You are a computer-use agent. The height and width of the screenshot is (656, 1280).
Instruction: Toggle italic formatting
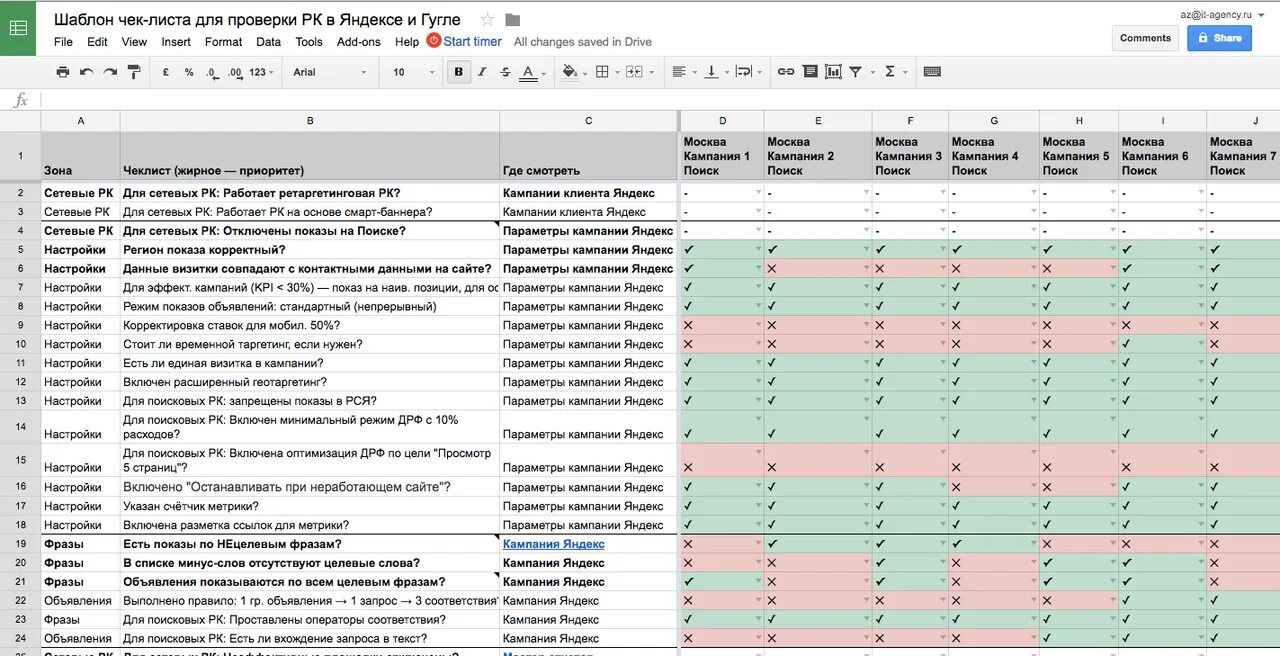482,72
